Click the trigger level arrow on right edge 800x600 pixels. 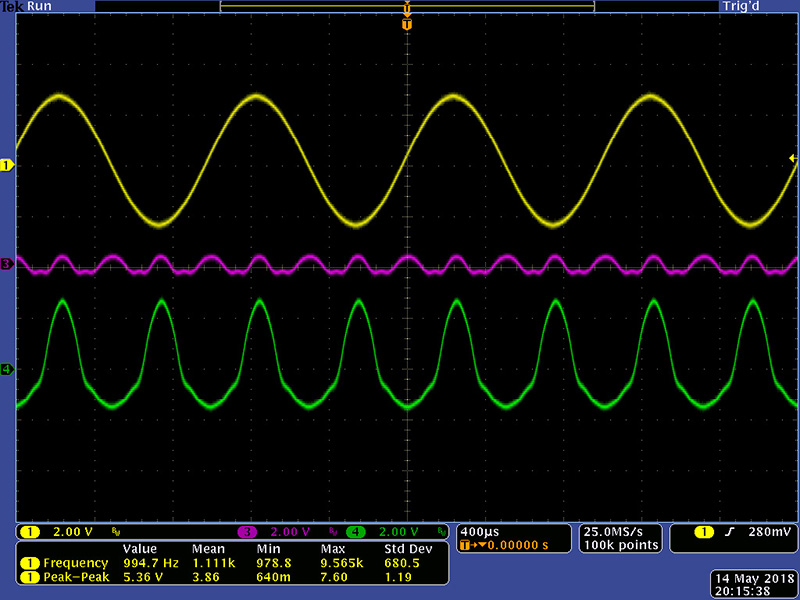792,159
